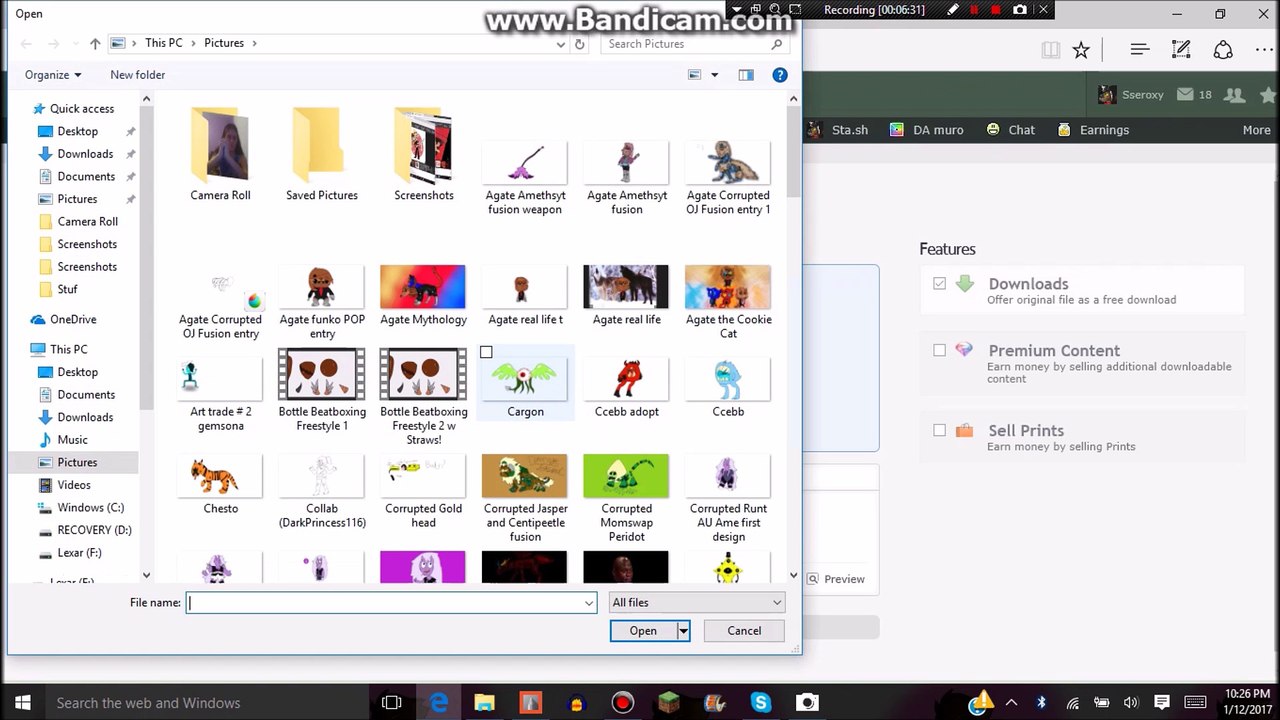Screen dimensions: 1280x720
Task: Open Earnings in DeviantArt menu
Action: point(1093,130)
